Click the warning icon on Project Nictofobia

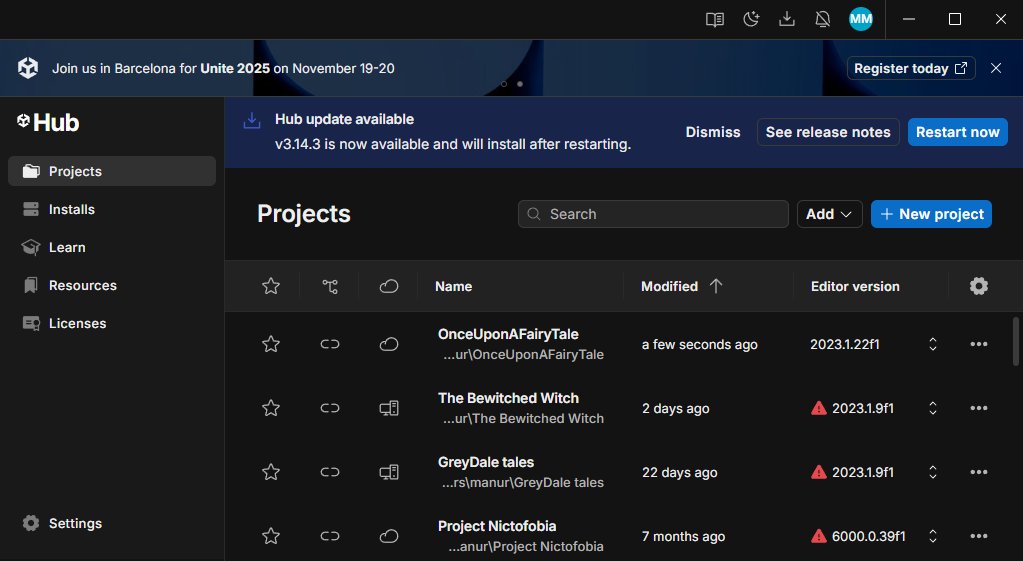[x=818, y=536]
